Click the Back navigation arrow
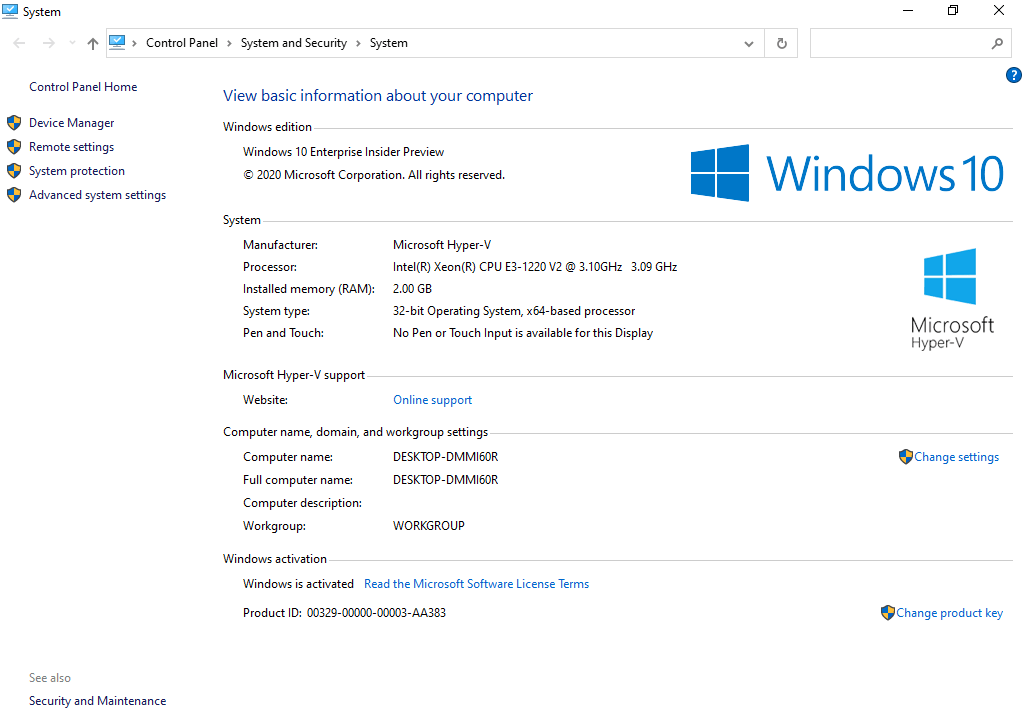Image resolution: width=1023 pixels, height=726 pixels. [x=19, y=43]
